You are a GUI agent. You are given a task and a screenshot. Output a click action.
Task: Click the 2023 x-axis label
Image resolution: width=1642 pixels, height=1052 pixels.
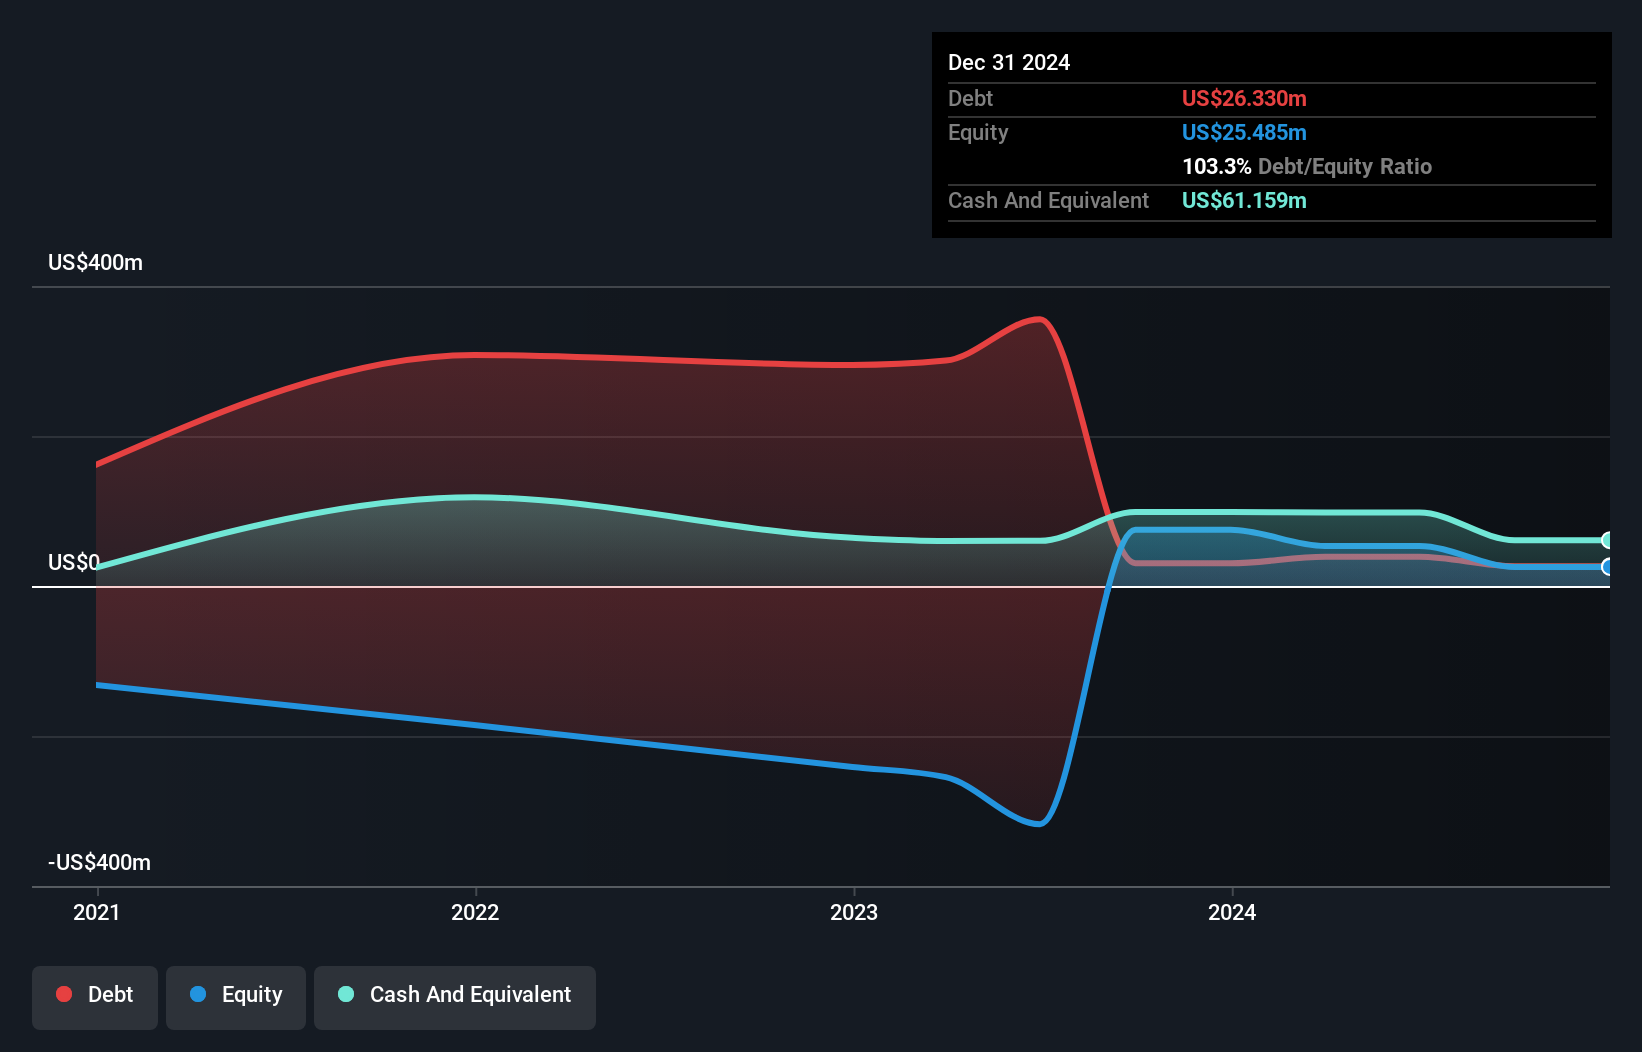coord(854,912)
